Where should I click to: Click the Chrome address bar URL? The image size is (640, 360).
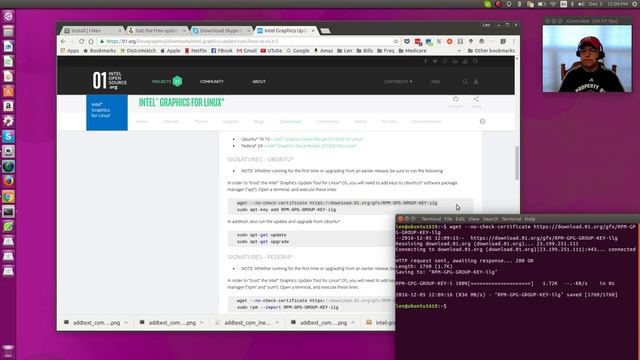tap(192, 41)
